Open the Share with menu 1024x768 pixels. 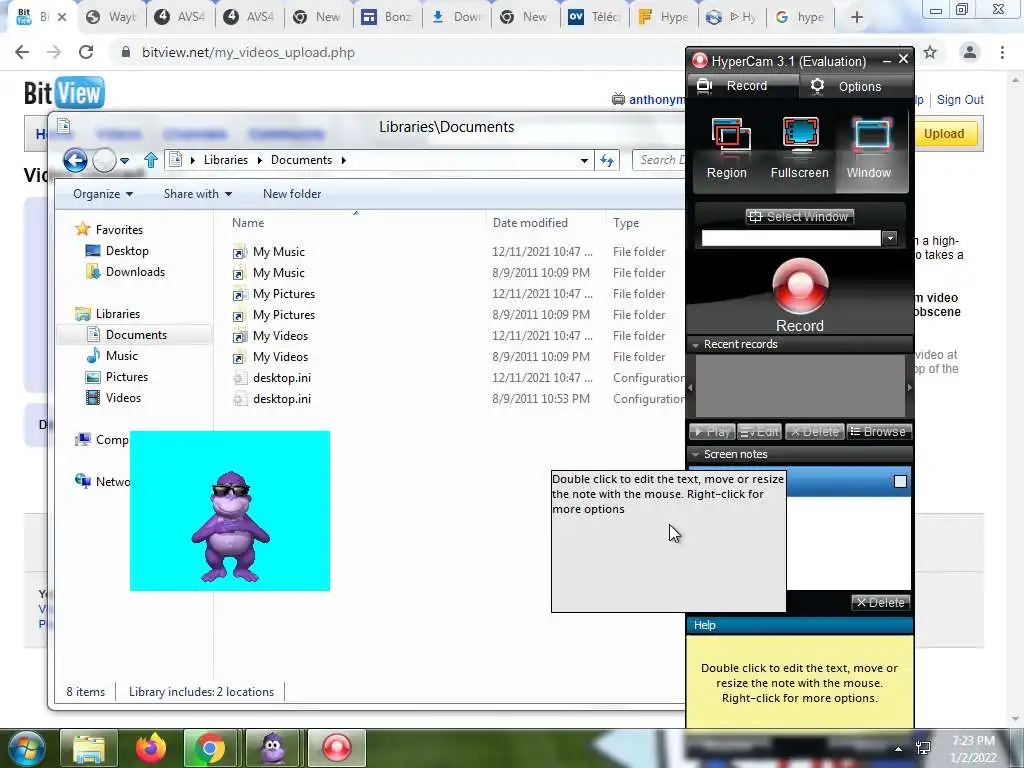pos(198,194)
